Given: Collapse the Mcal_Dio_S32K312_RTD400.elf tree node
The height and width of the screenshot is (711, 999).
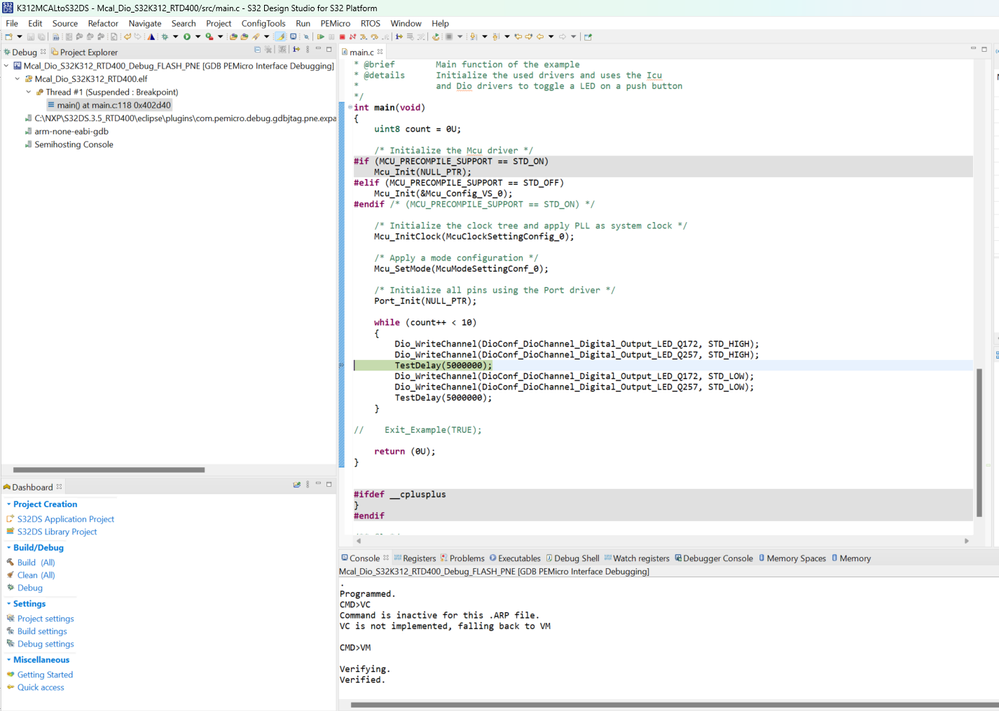Looking at the screenshot, I should click(x=17, y=79).
